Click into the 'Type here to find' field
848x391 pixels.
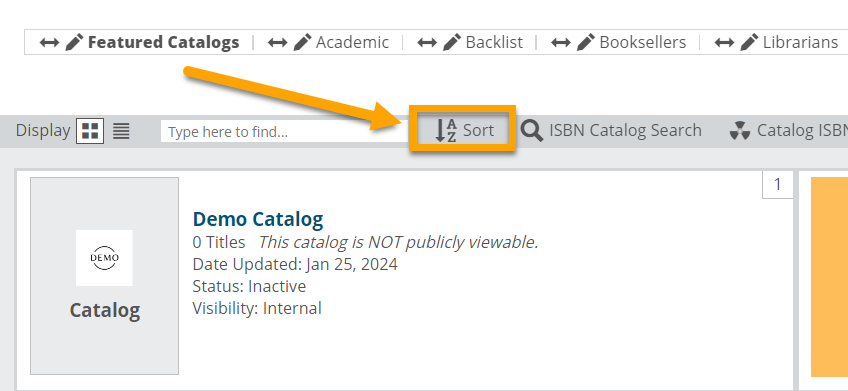[285, 131]
